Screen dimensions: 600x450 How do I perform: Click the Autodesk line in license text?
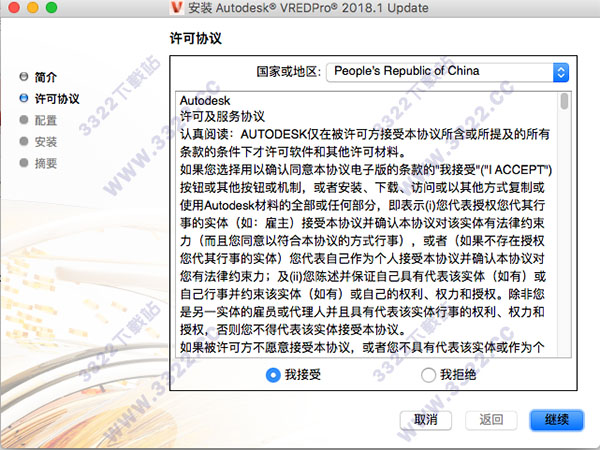(205, 101)
